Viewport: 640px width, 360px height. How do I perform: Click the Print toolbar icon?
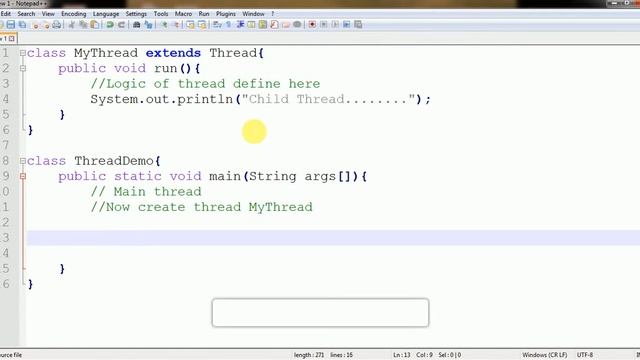click(x=57, y=24)
